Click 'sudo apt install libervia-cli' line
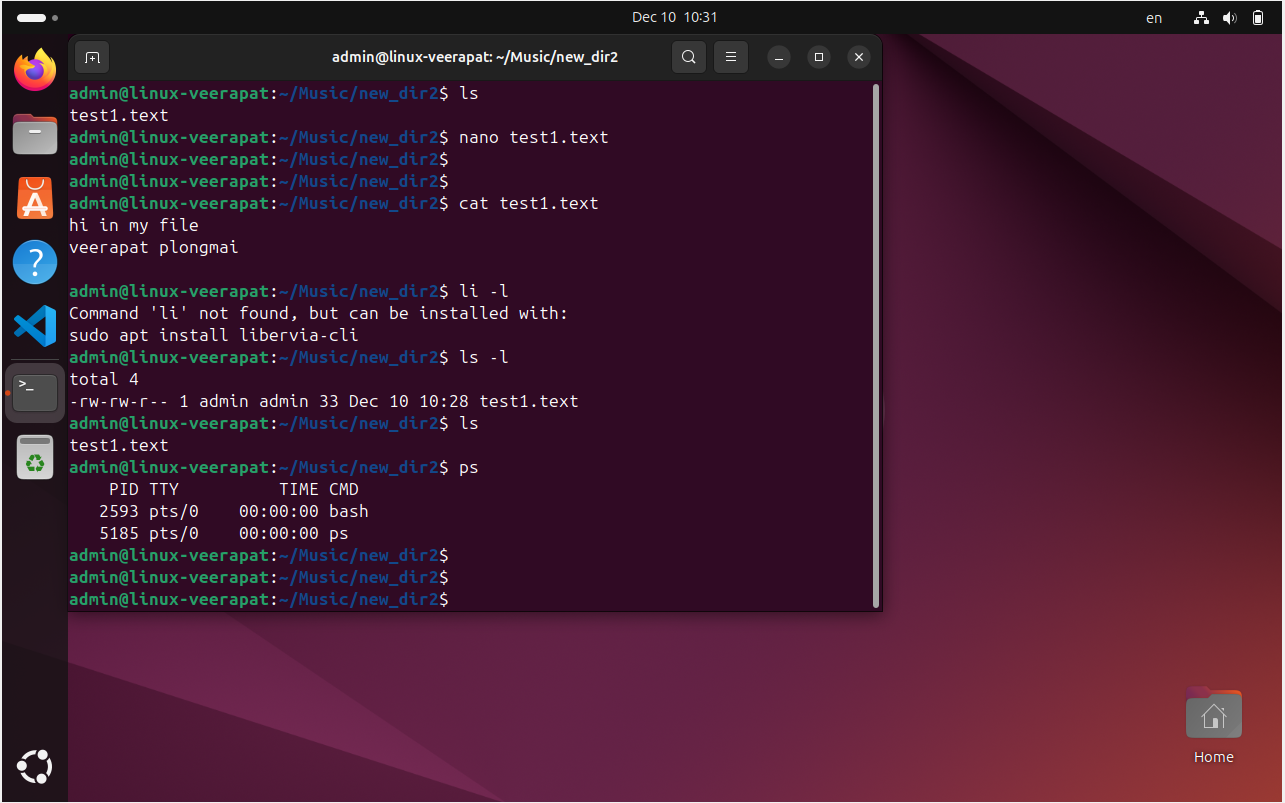1285x803 pixels. tap(214, 335)
